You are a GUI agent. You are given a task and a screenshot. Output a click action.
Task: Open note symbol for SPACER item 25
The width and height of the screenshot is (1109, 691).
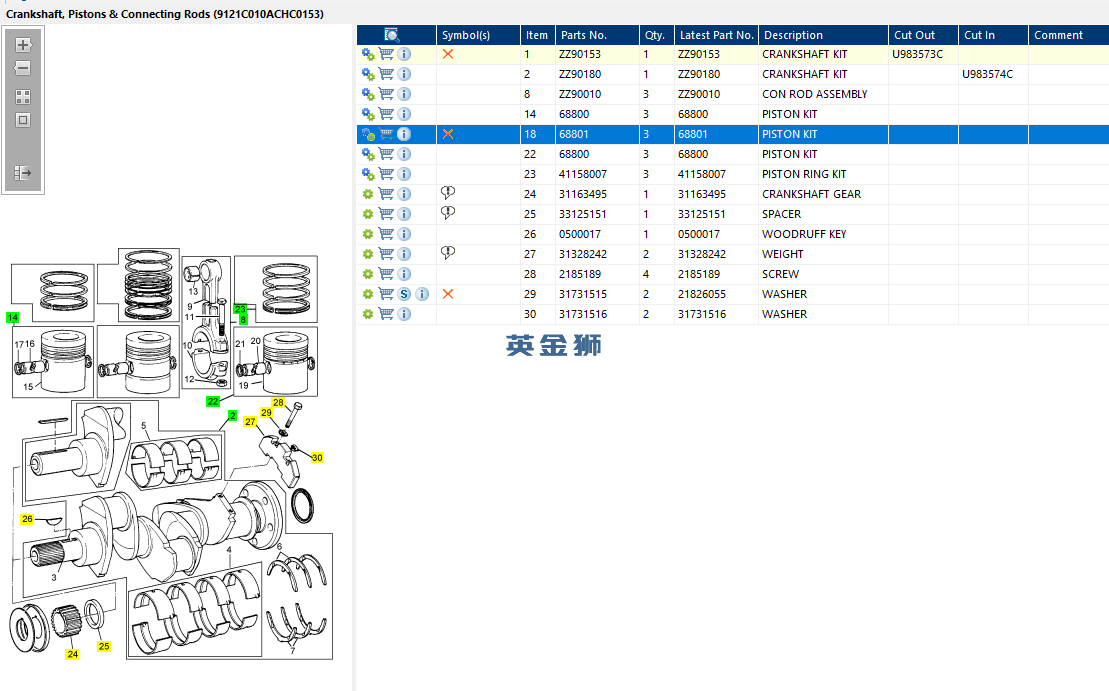(x=448, y=213)
